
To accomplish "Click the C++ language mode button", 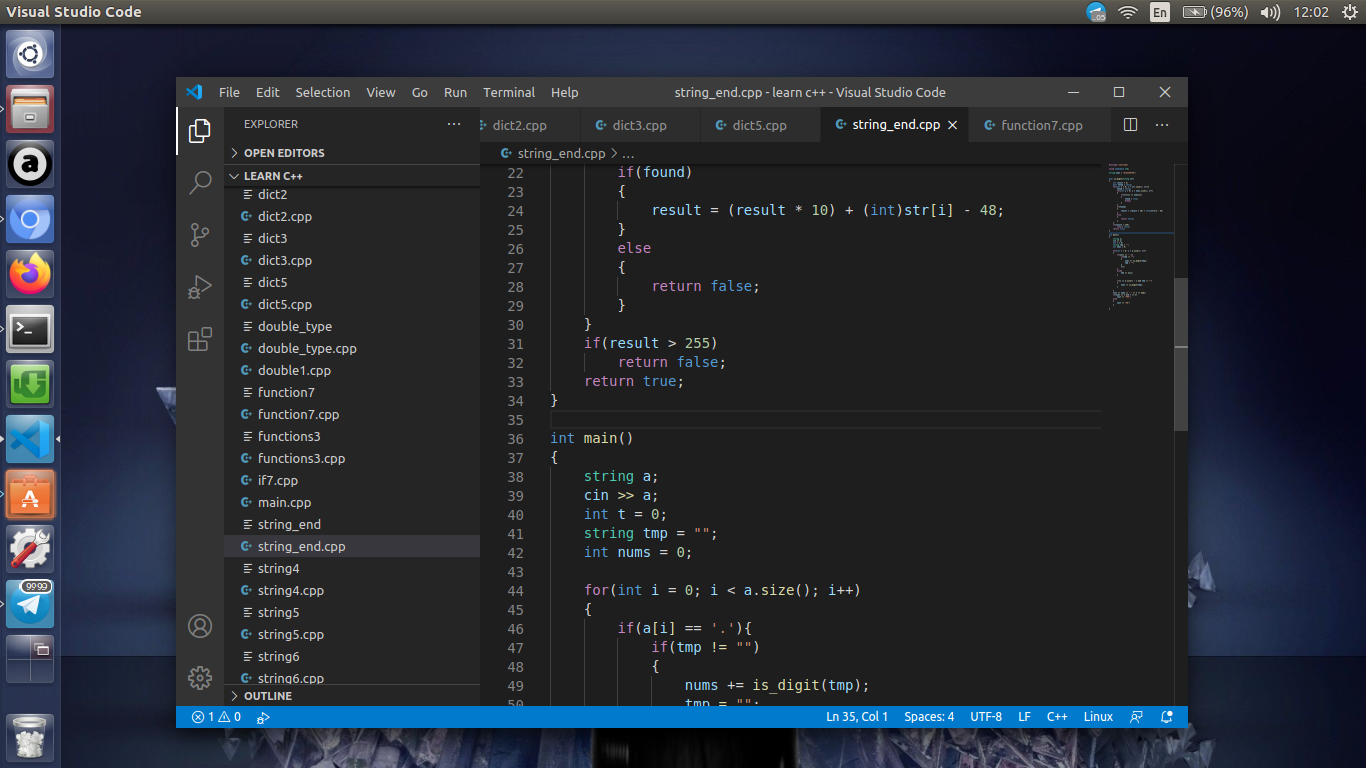I will point(1057,717).
